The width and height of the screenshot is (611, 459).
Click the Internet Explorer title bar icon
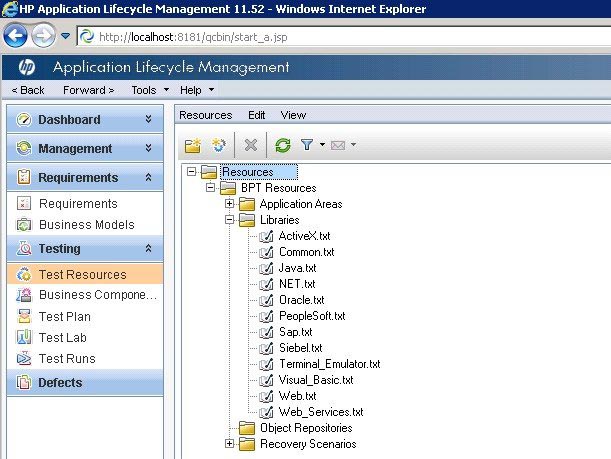click(9, 9)
